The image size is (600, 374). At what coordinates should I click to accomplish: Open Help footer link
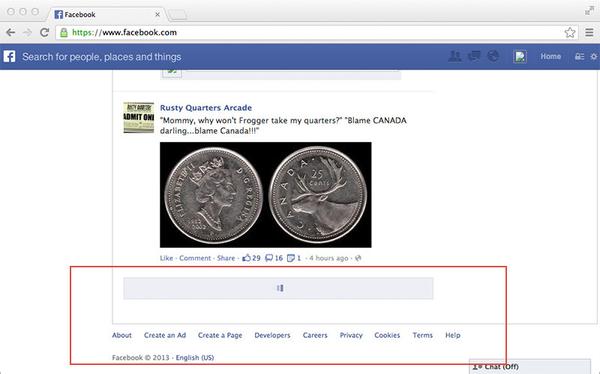coord(453,335)
